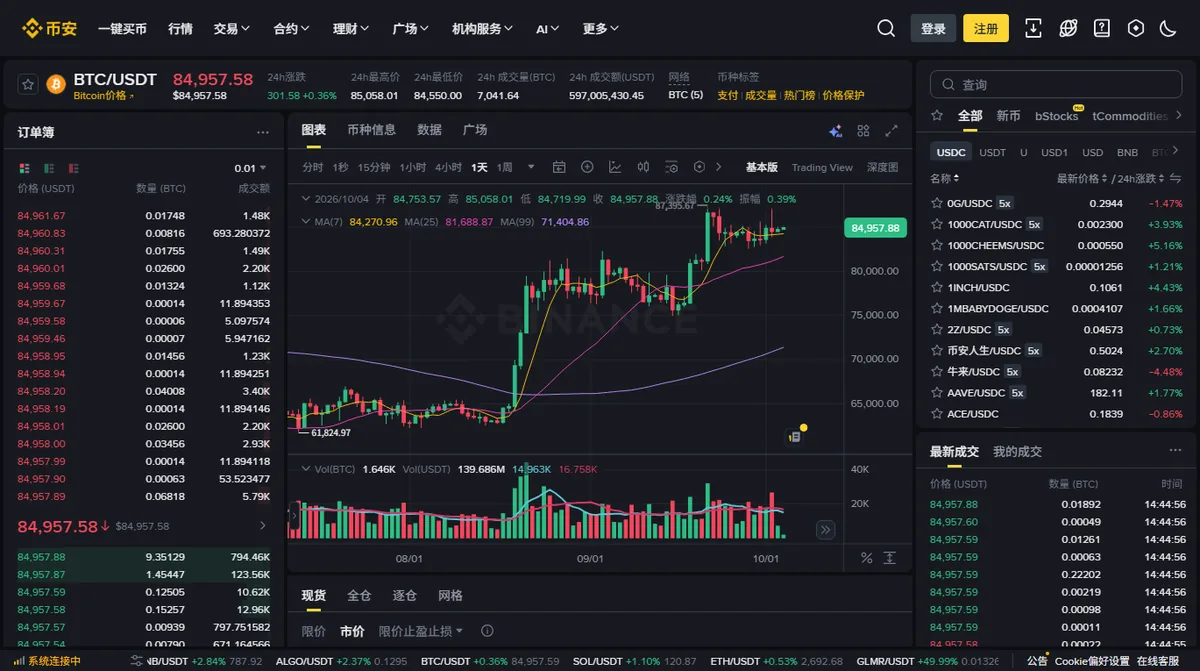
Task: Select the 4小时 chart interval
Action: pos(448,167)
